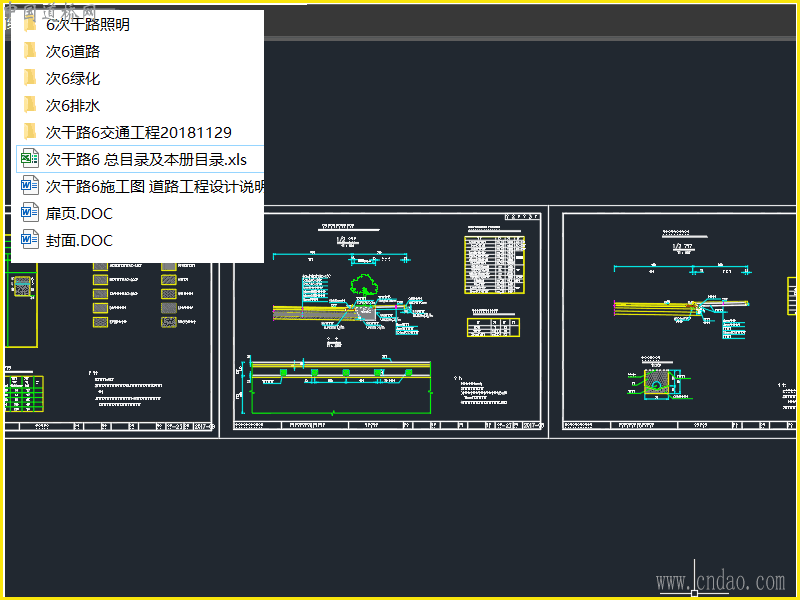Viewport: 800px width, 600px height.
Task: Click the Word icon of 扉页.DOC
Action: tap(30, 213)
